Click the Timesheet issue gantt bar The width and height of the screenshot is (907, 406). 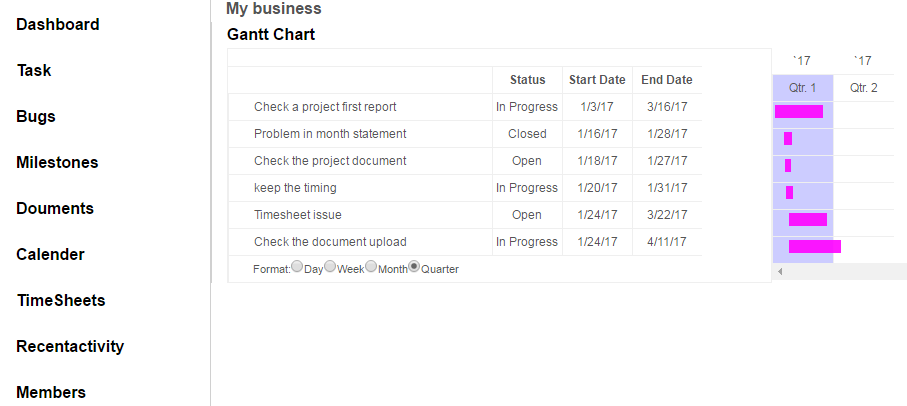808,219
